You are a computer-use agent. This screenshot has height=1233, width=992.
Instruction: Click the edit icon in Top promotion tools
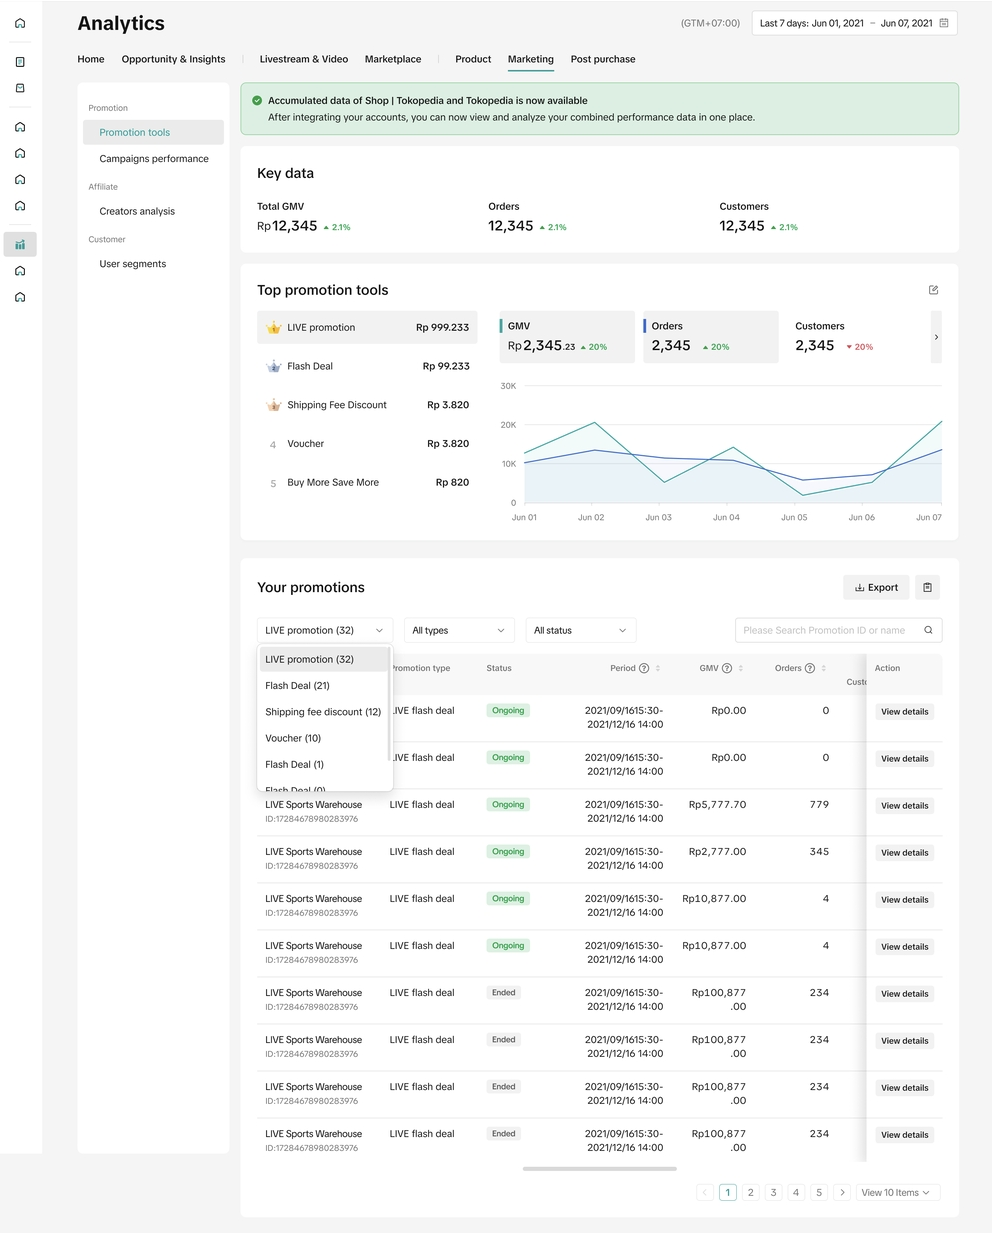(933, 290)
